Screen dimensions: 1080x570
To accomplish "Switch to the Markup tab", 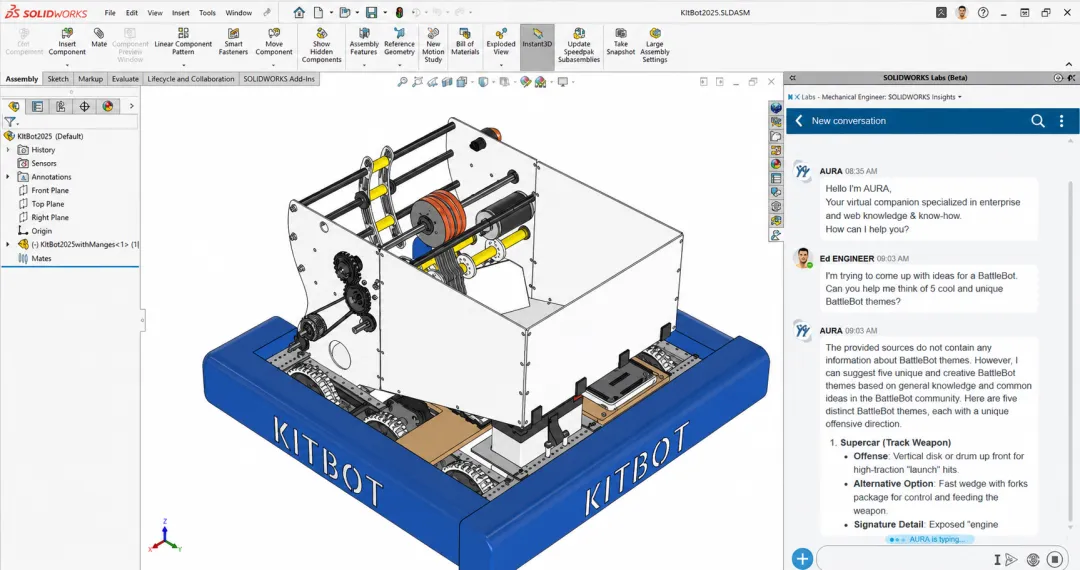I will [x=90, y=79].
